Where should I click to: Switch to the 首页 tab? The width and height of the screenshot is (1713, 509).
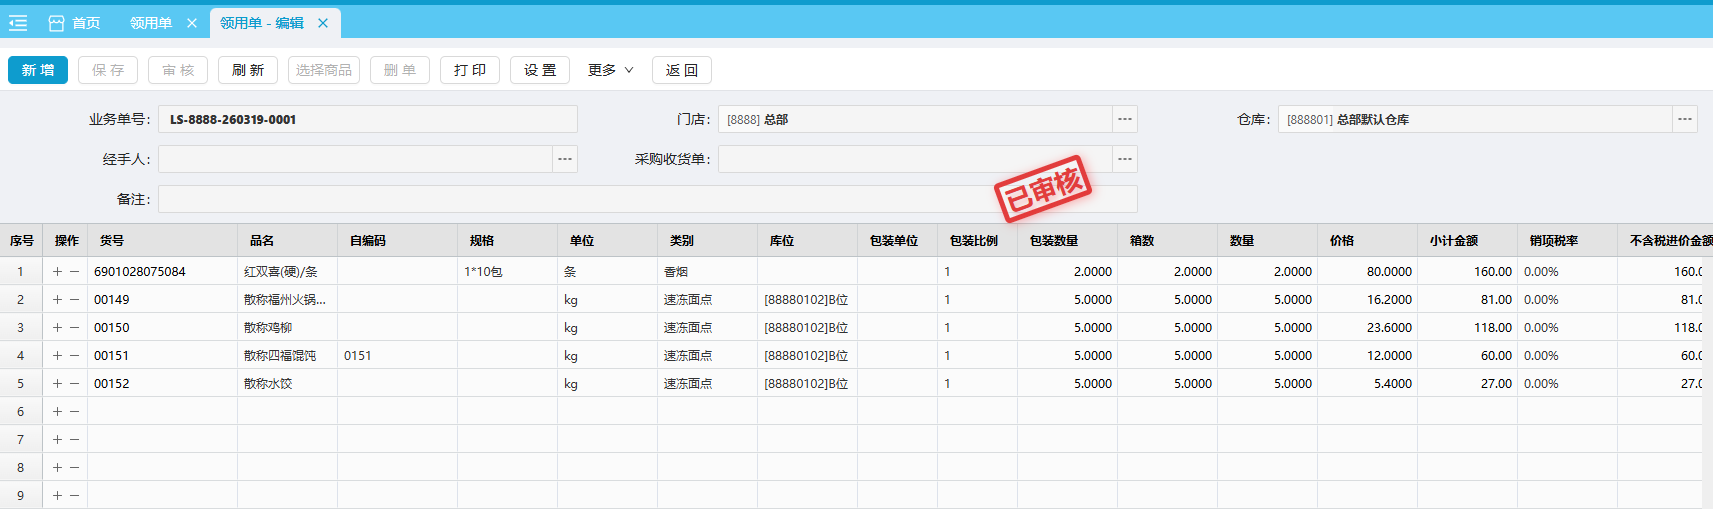(75, 23)
